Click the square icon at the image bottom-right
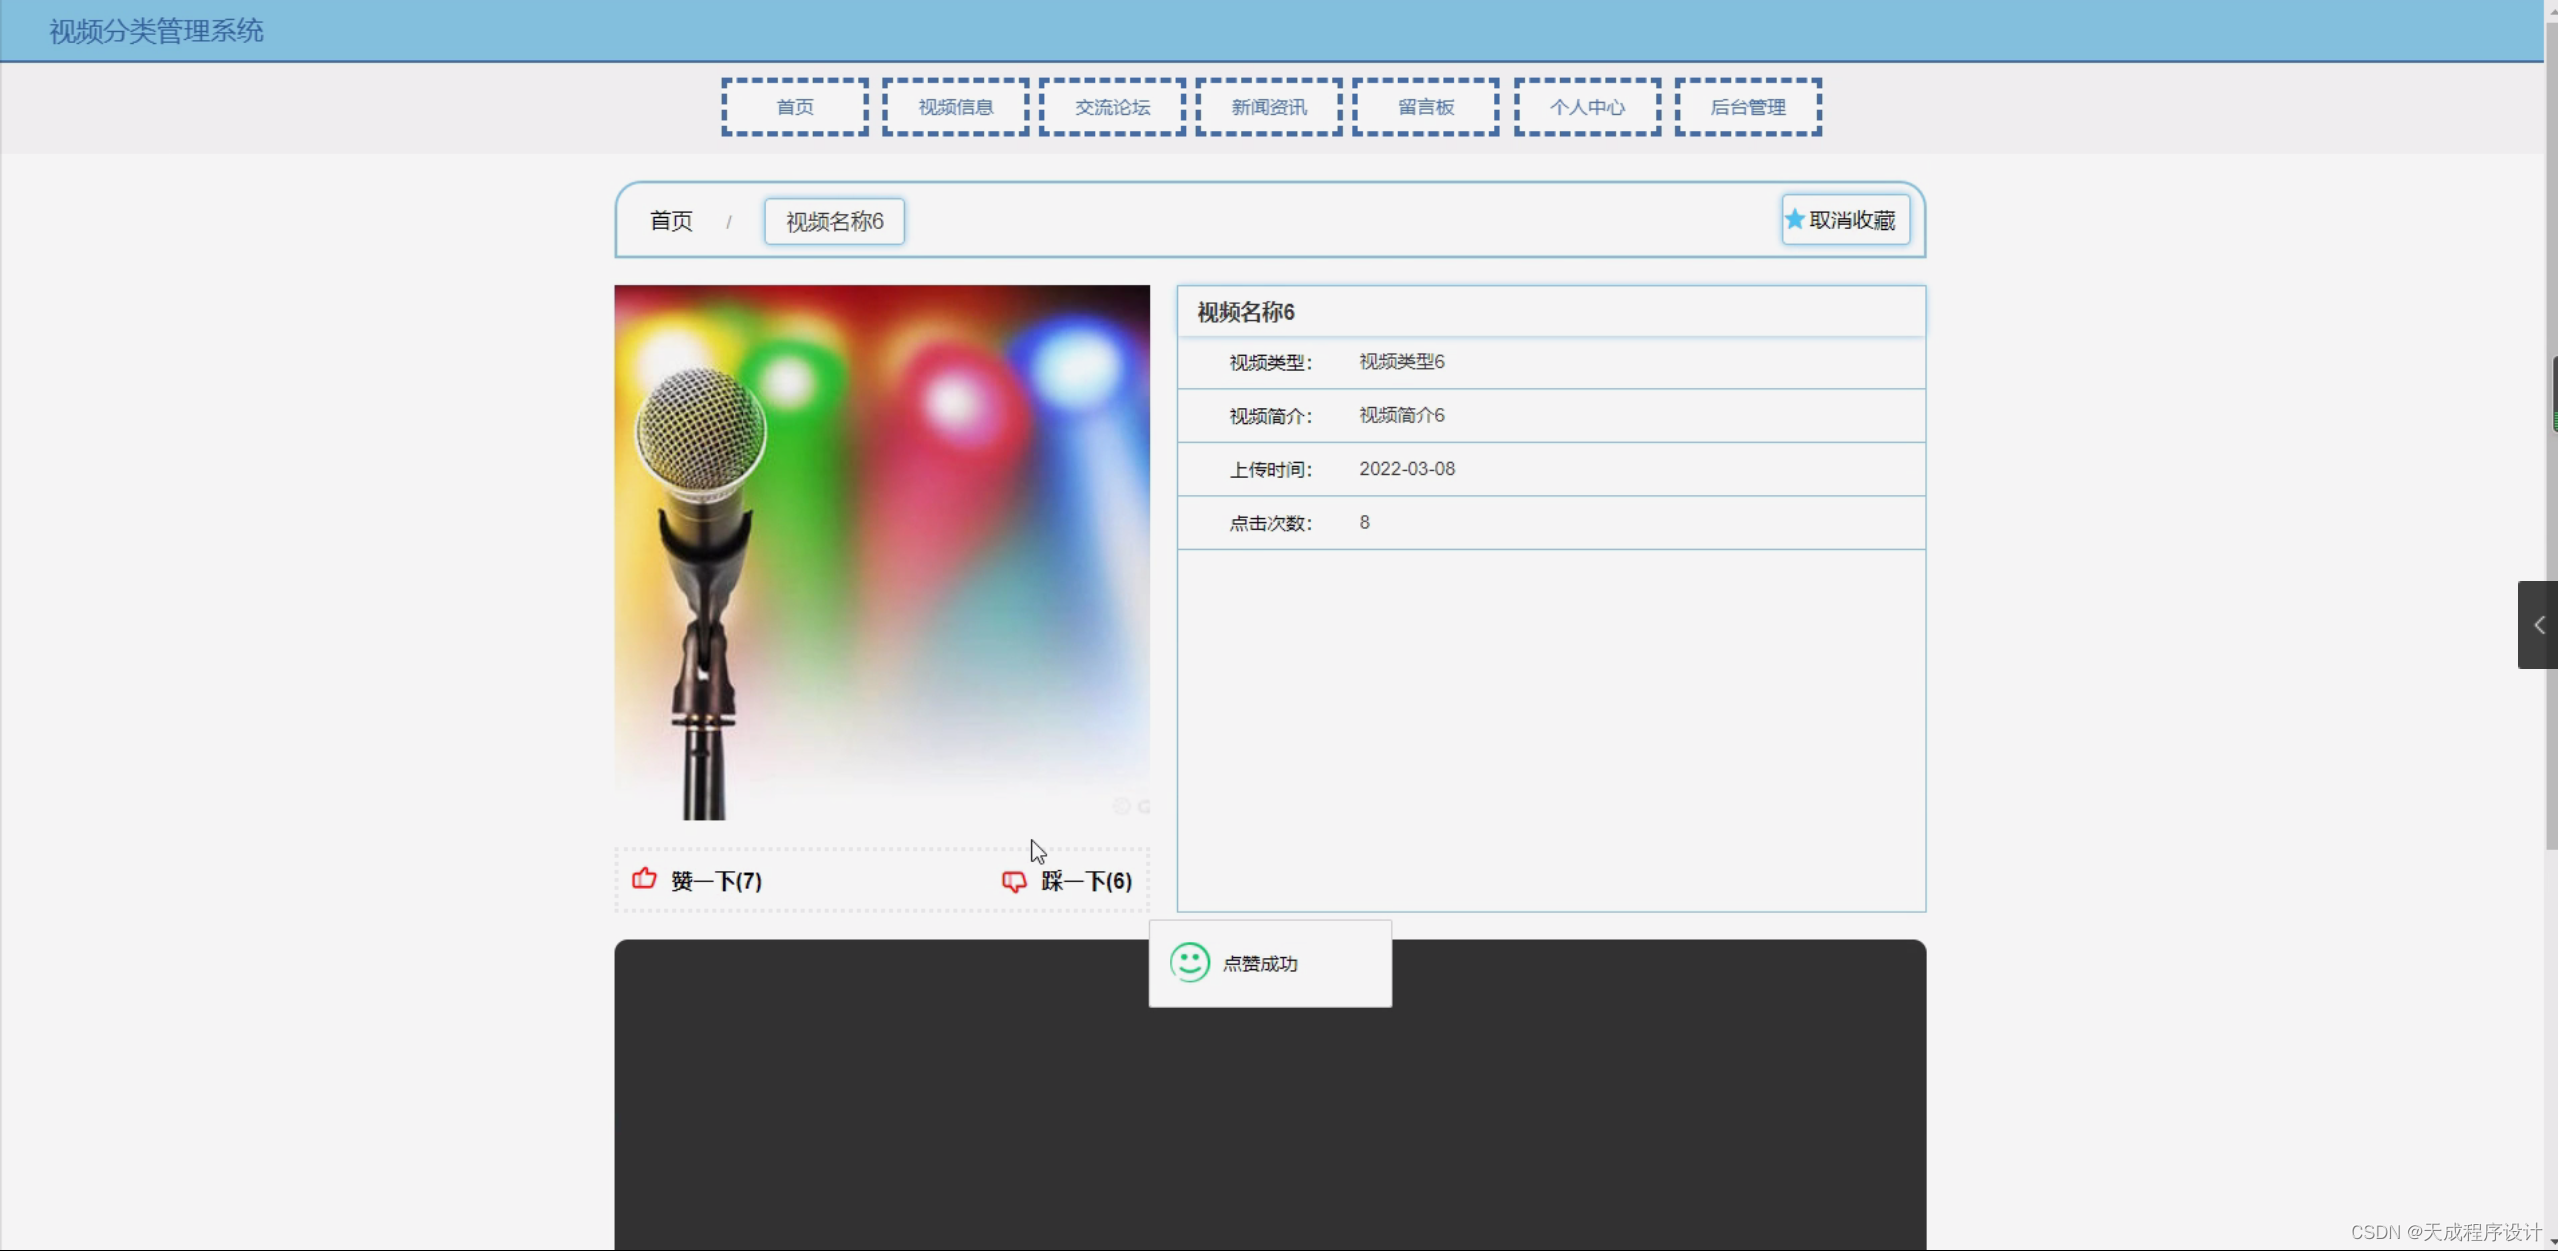Viewport: 2558px width, 1251px height. [x=1144, y=806]
